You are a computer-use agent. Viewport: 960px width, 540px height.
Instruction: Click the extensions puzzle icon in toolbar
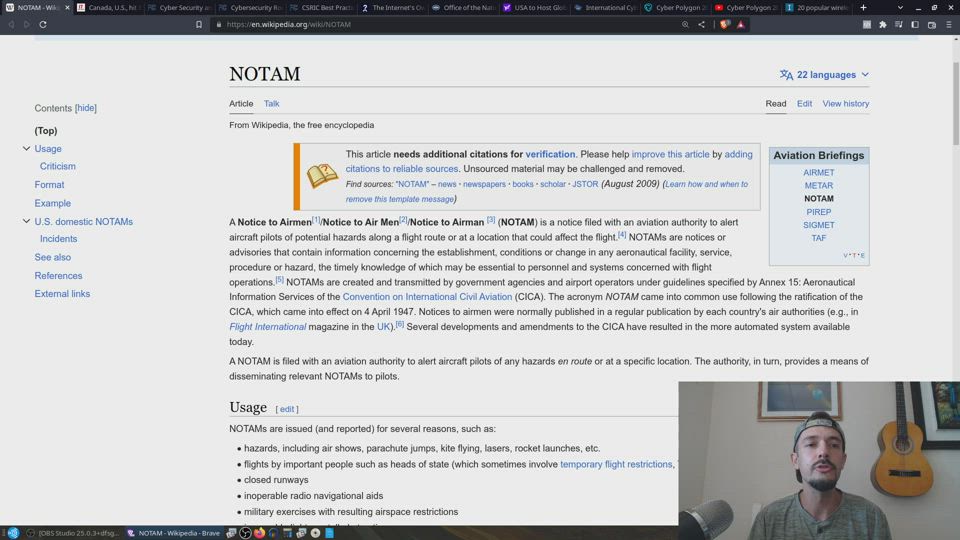pyautogui.click(x=882, y=24)
